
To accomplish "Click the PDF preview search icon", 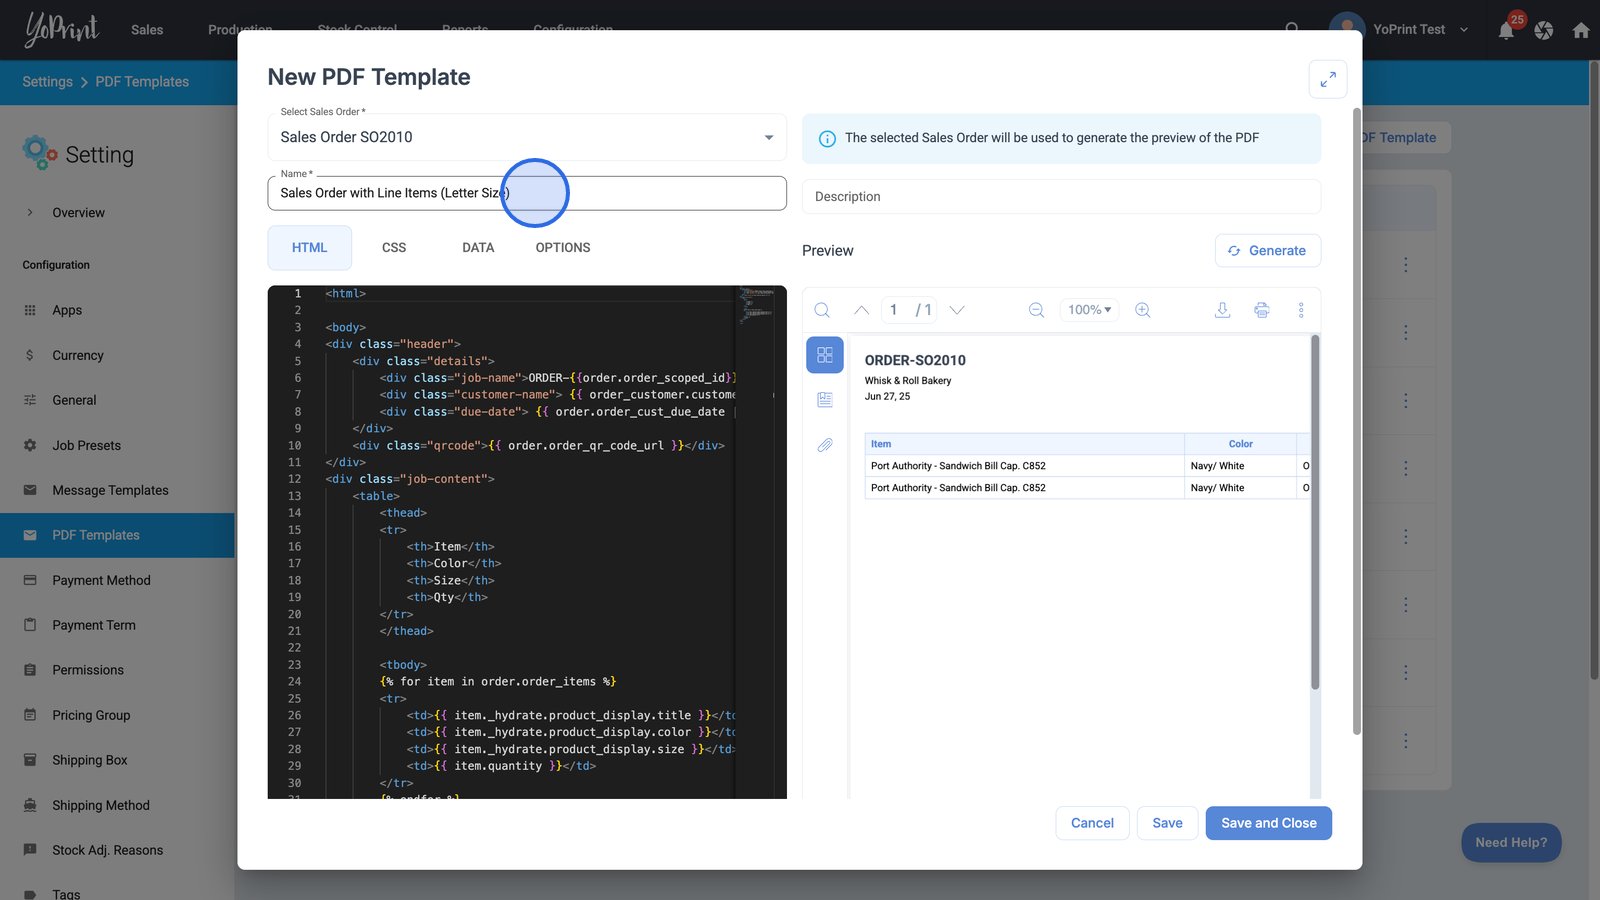I will coord(822,310).
